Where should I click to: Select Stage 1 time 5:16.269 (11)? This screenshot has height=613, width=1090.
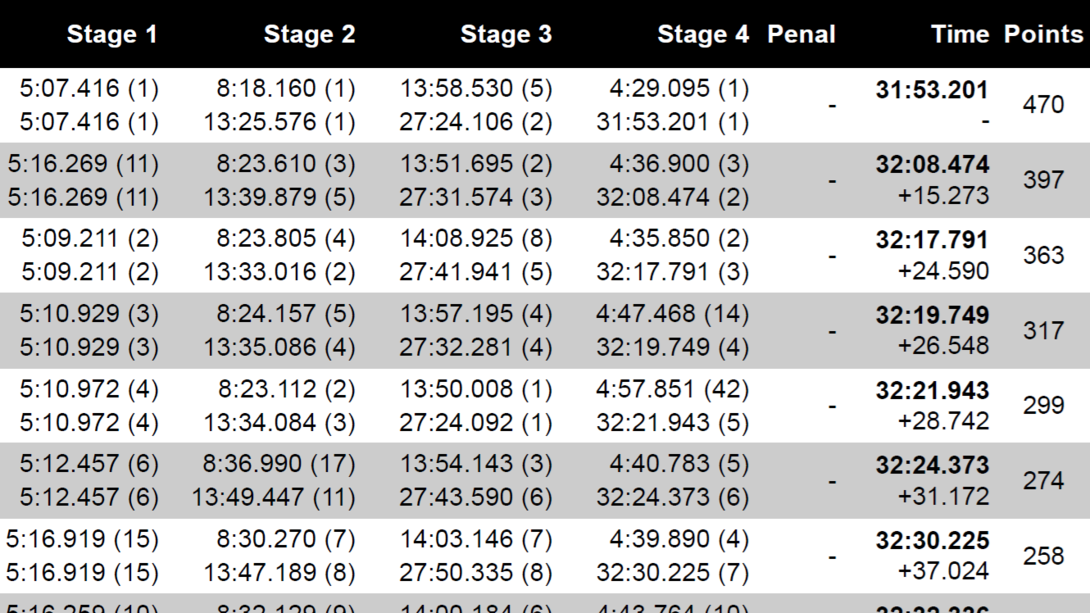[83, 164]
